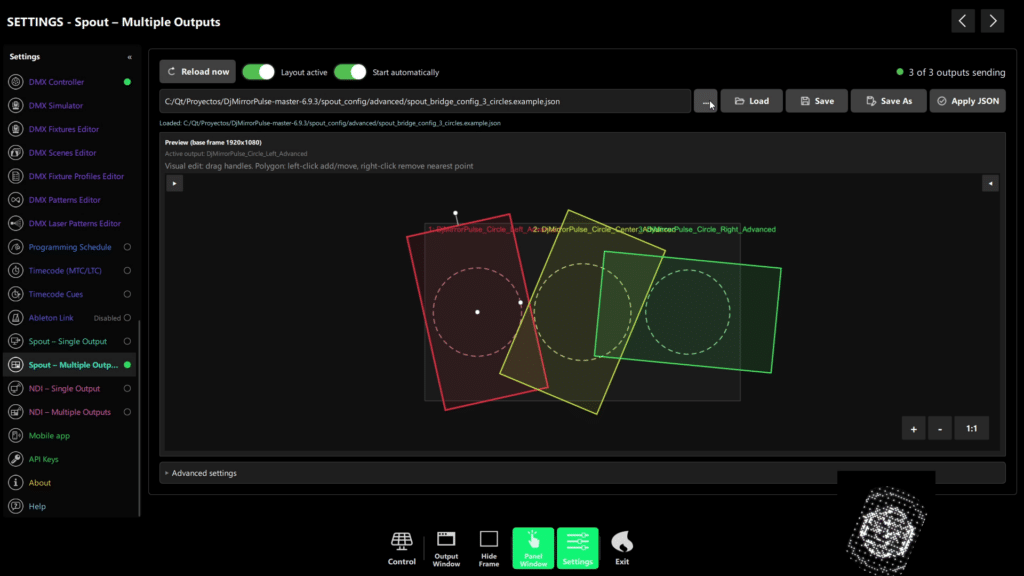The height and width of the screenshot is (576, 1024).
Task: Click the NDI – Multiple Outputs icon
Action: (16, 411)
